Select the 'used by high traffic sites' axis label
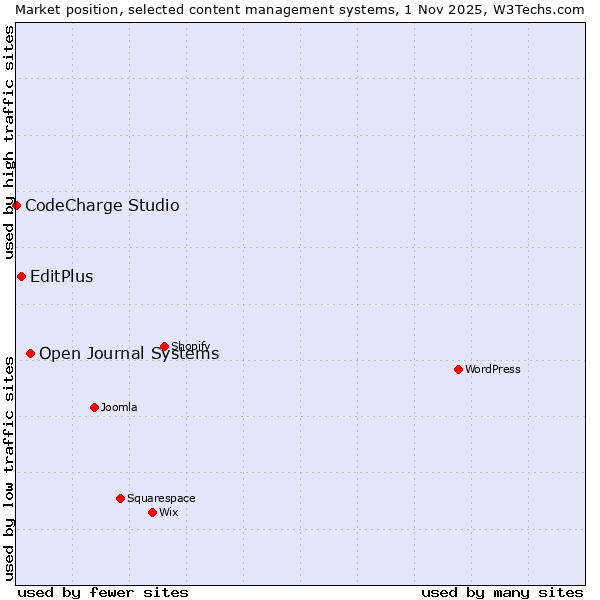600x600 pixels. point(9,143)
